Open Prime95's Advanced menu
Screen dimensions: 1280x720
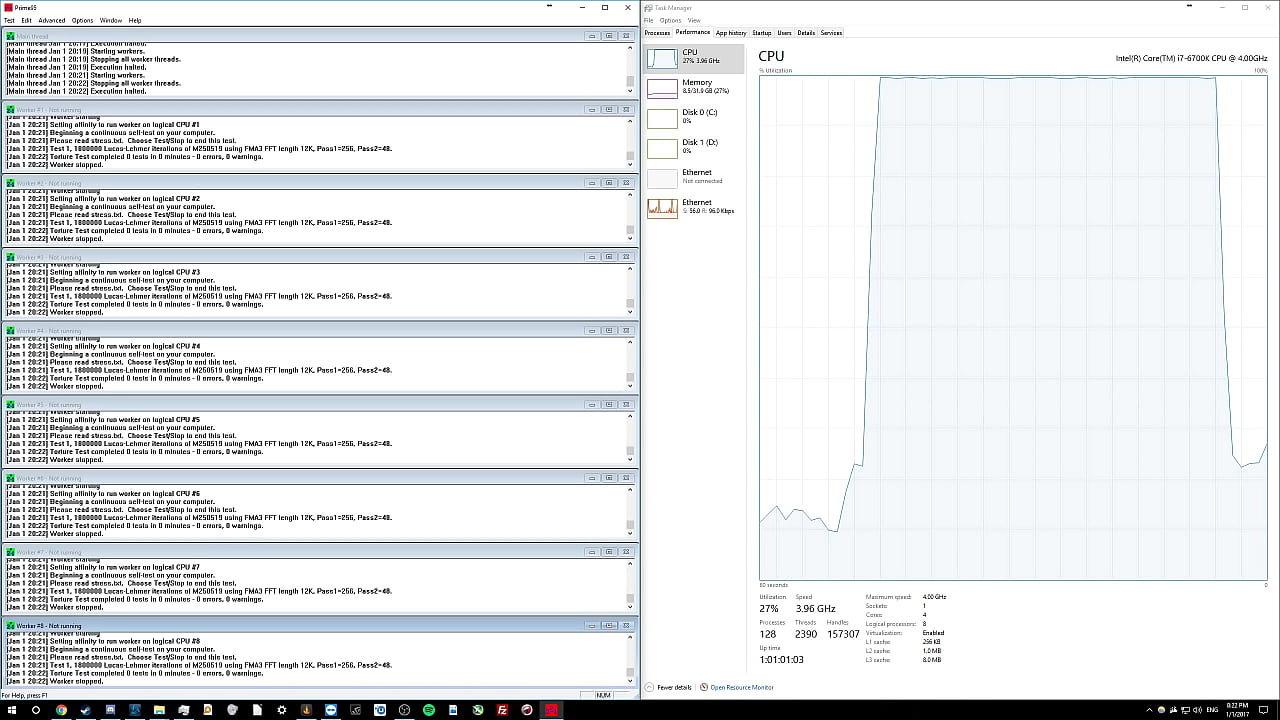click(51, 20)
